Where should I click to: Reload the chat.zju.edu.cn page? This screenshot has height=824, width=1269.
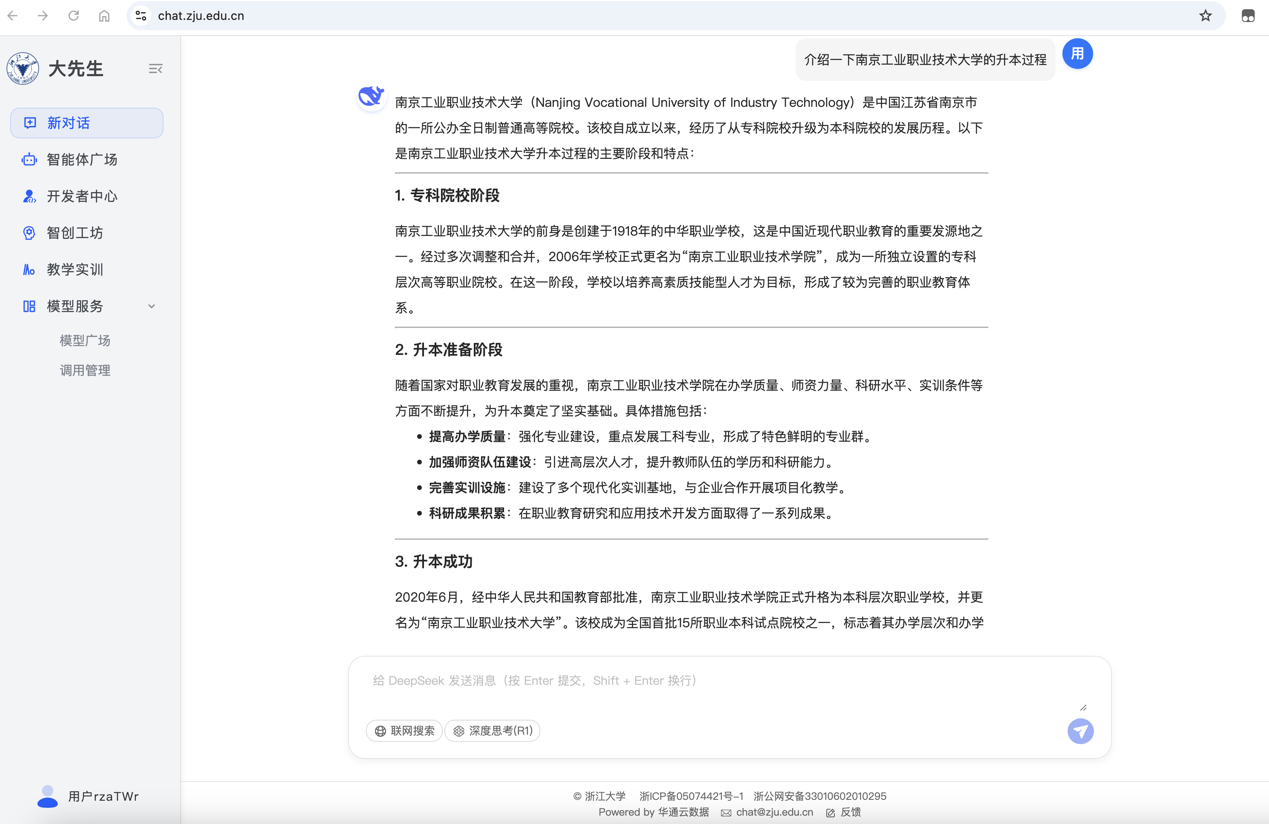click(x=74, y=16)
